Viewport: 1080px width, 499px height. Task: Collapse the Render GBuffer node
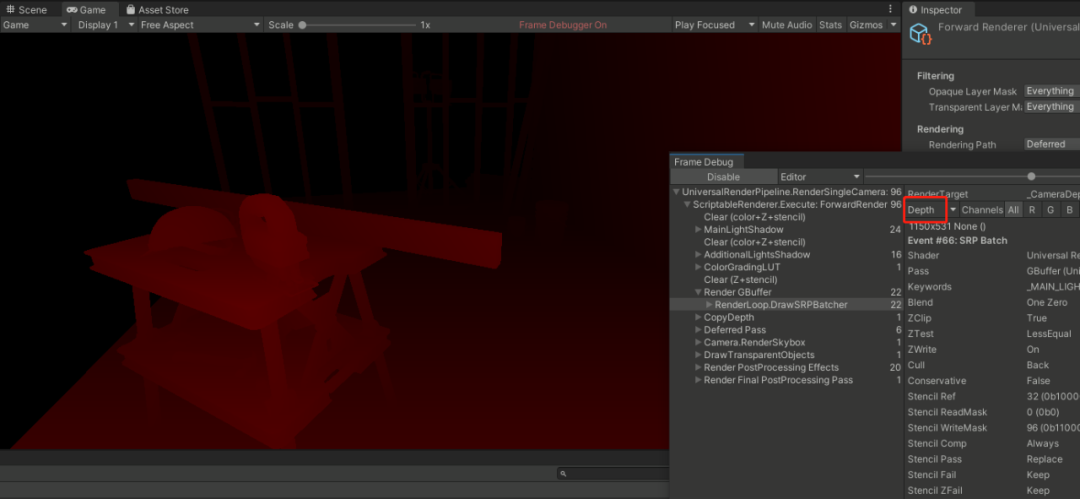[697, 292]
